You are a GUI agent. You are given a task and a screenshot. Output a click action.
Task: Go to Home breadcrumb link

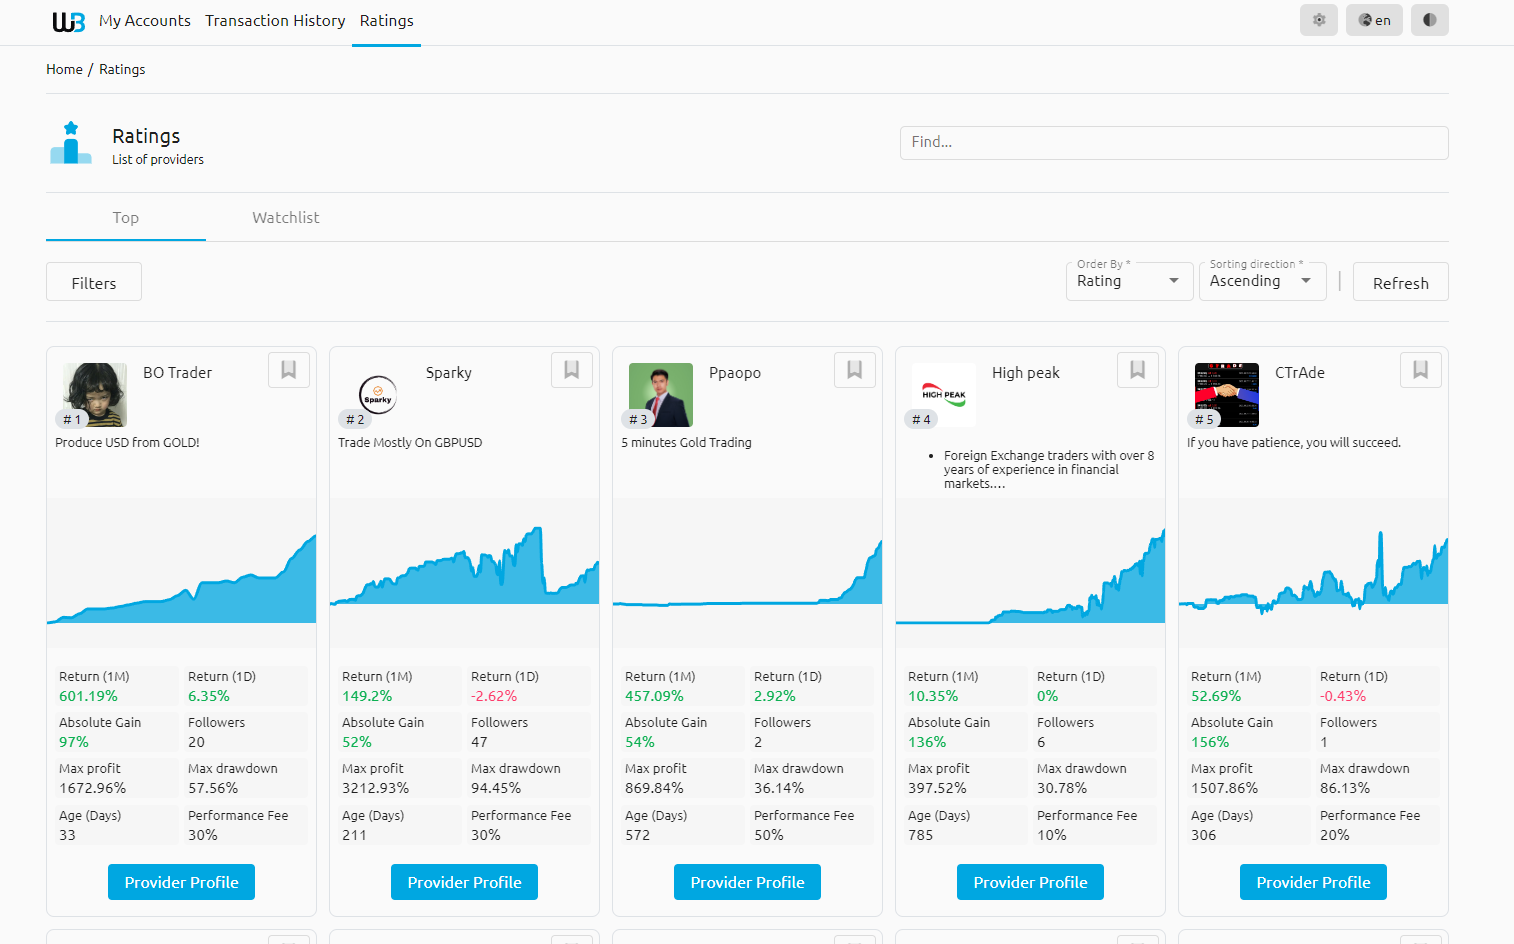(64, 69)
